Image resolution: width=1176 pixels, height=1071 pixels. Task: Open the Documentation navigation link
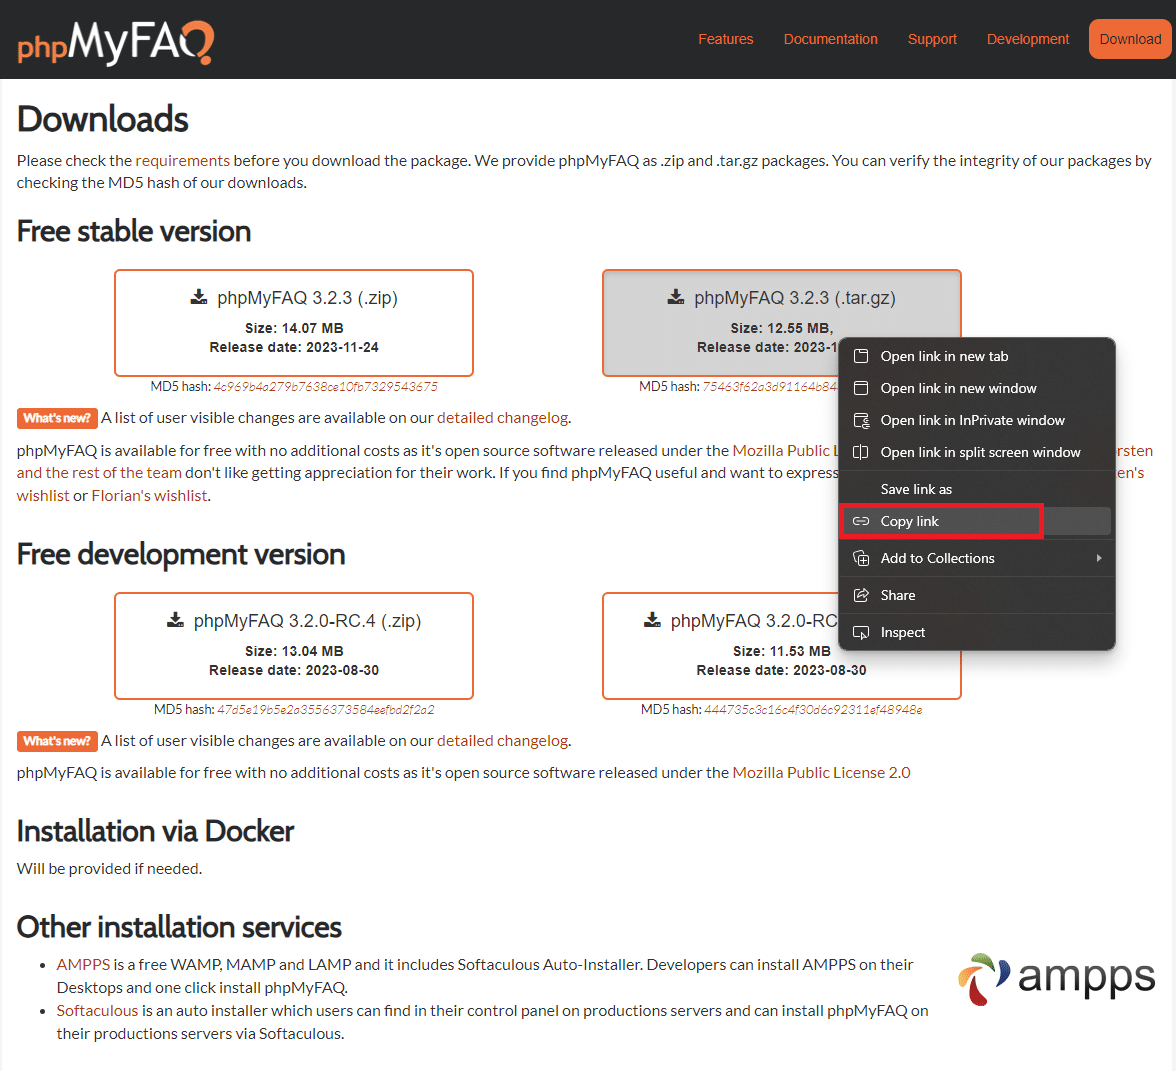point(830,39)
